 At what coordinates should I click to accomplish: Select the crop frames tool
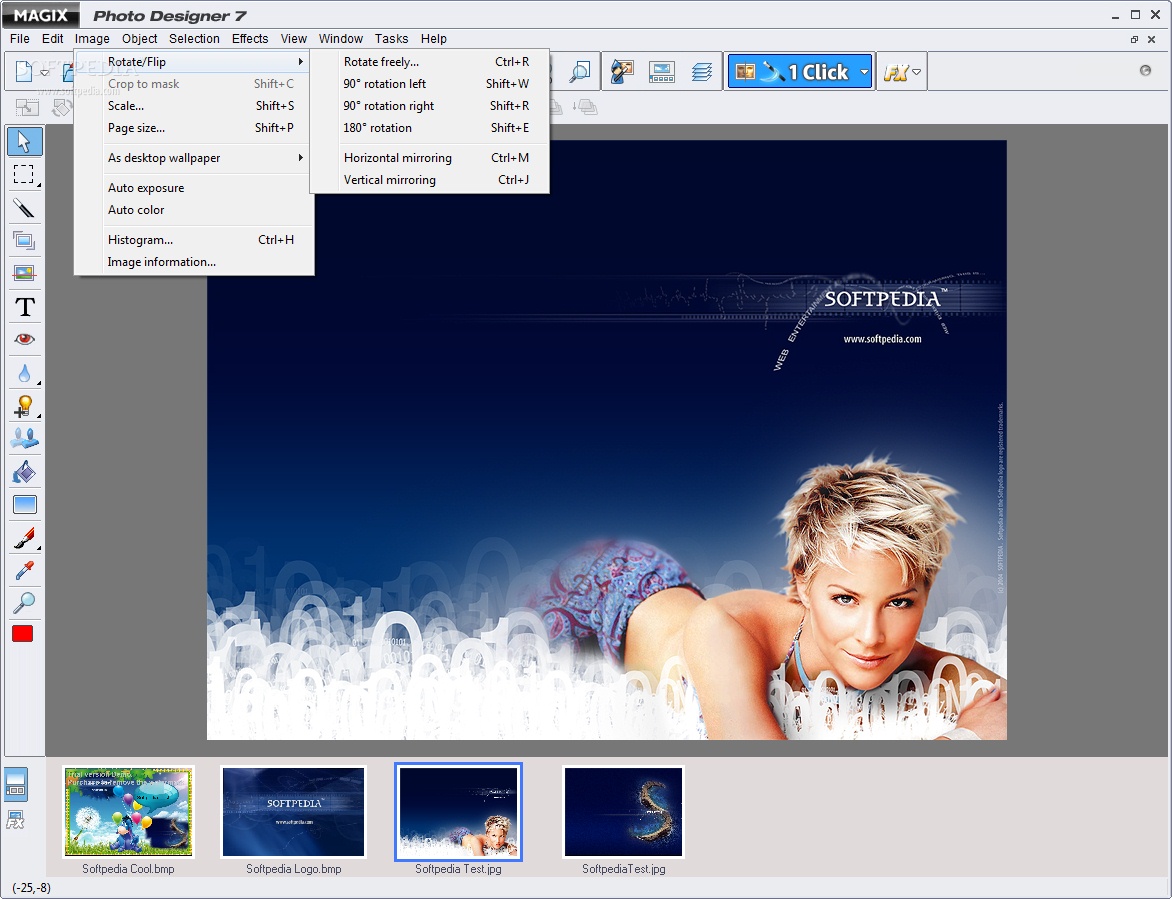(24, 241)
